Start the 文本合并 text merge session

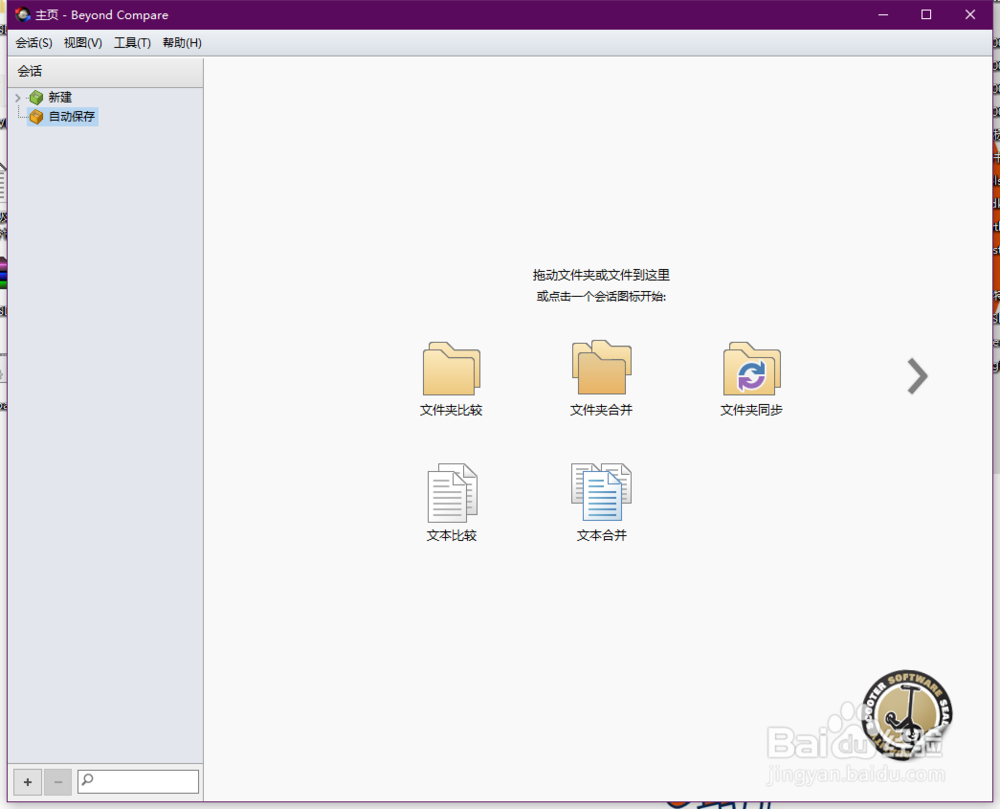601,503
